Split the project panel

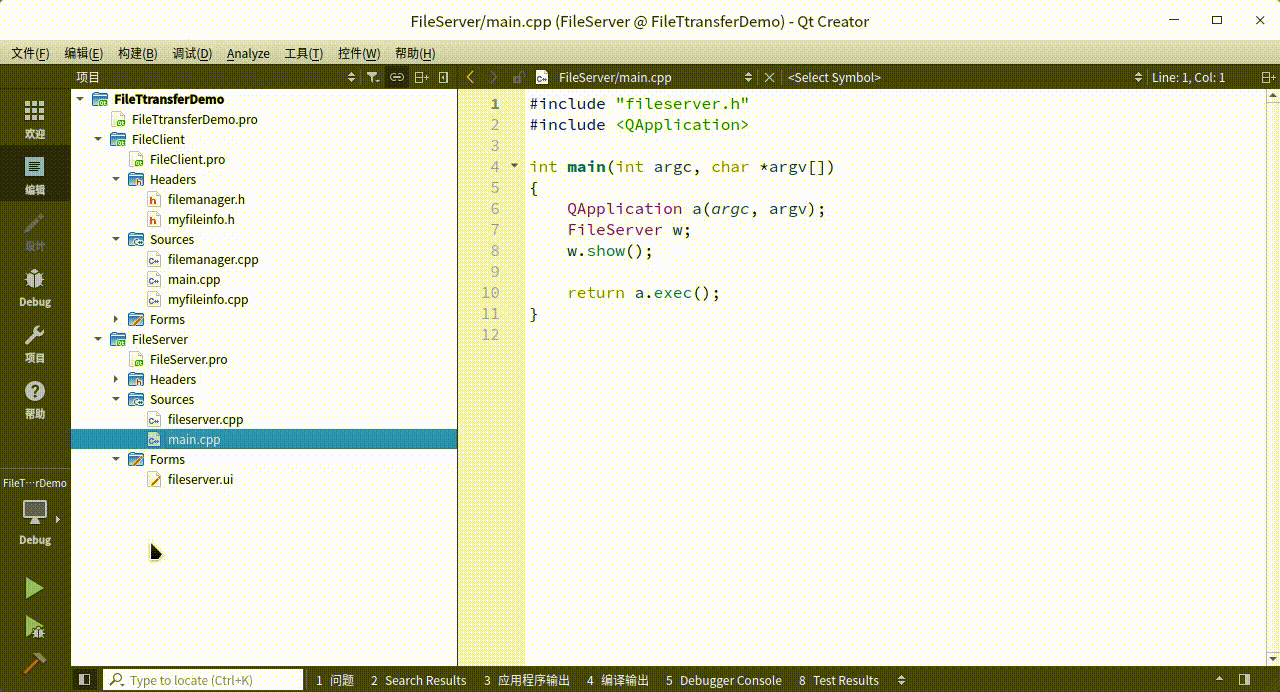421,77
